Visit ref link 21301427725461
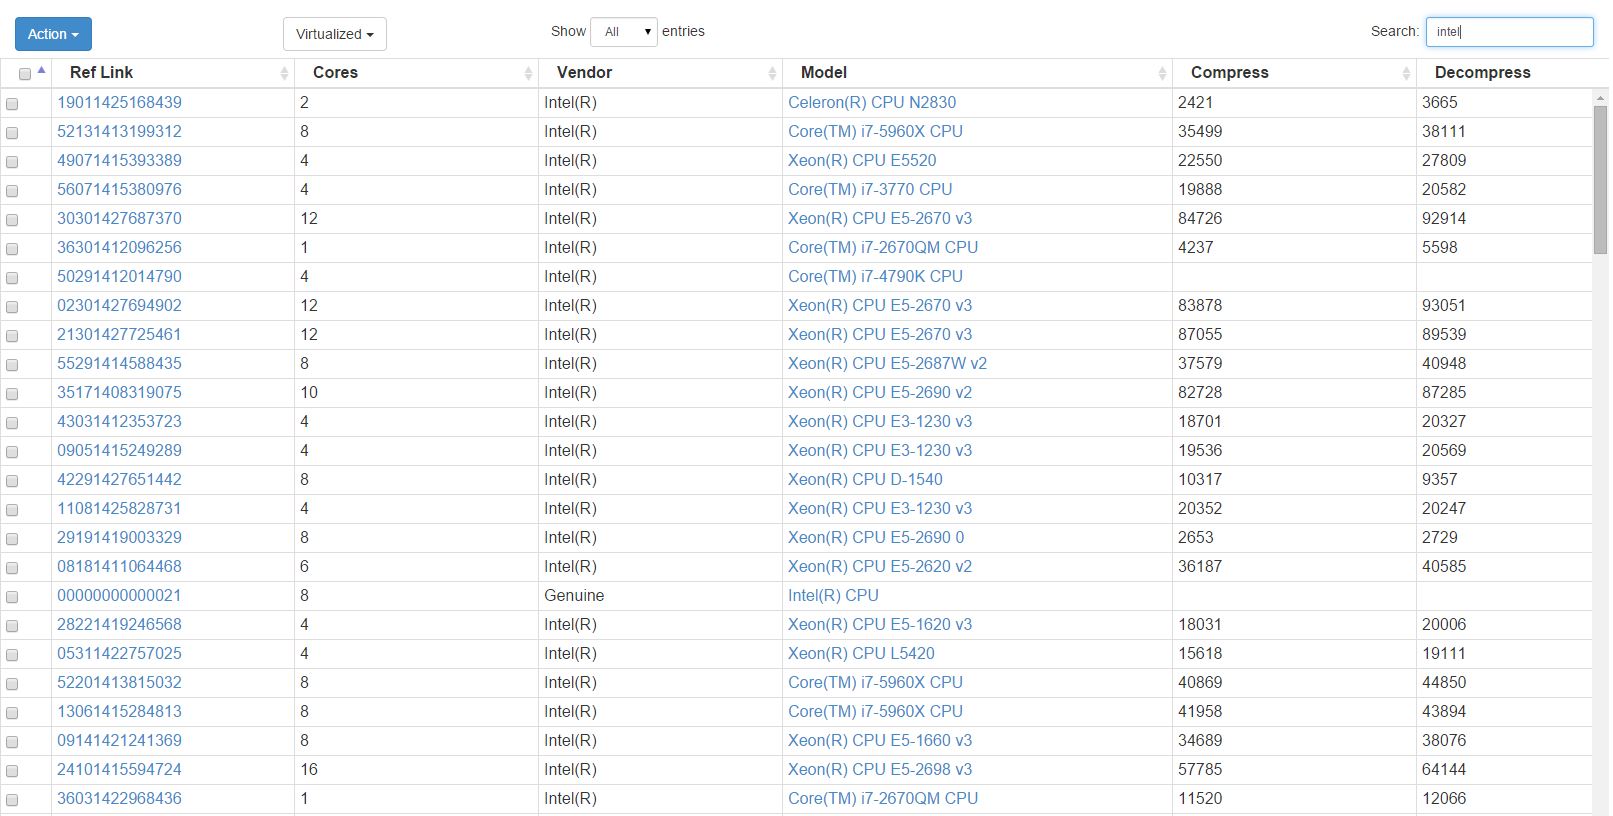The image size is (1613, 816). (119, 334)
